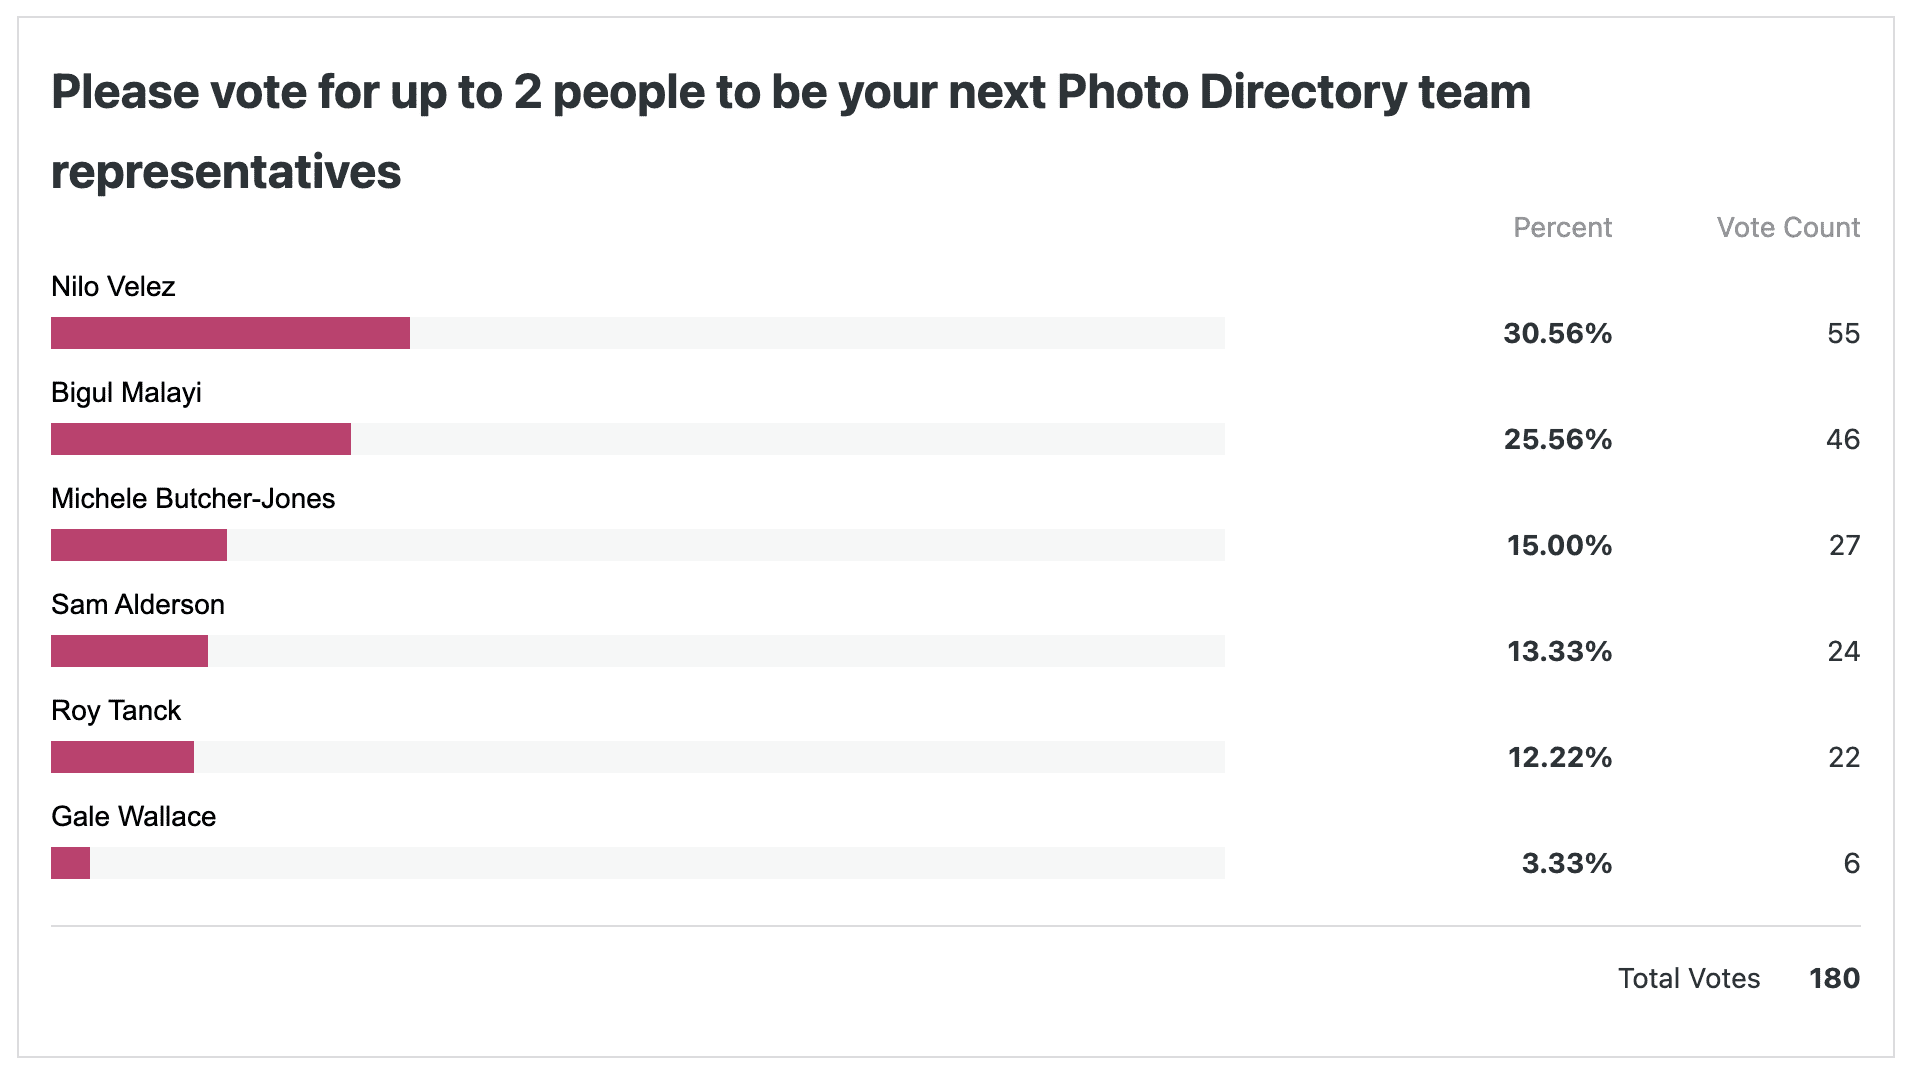Select the Nilo Velez candidate name
The image size is (1914, 1076).
coord(113,287)
